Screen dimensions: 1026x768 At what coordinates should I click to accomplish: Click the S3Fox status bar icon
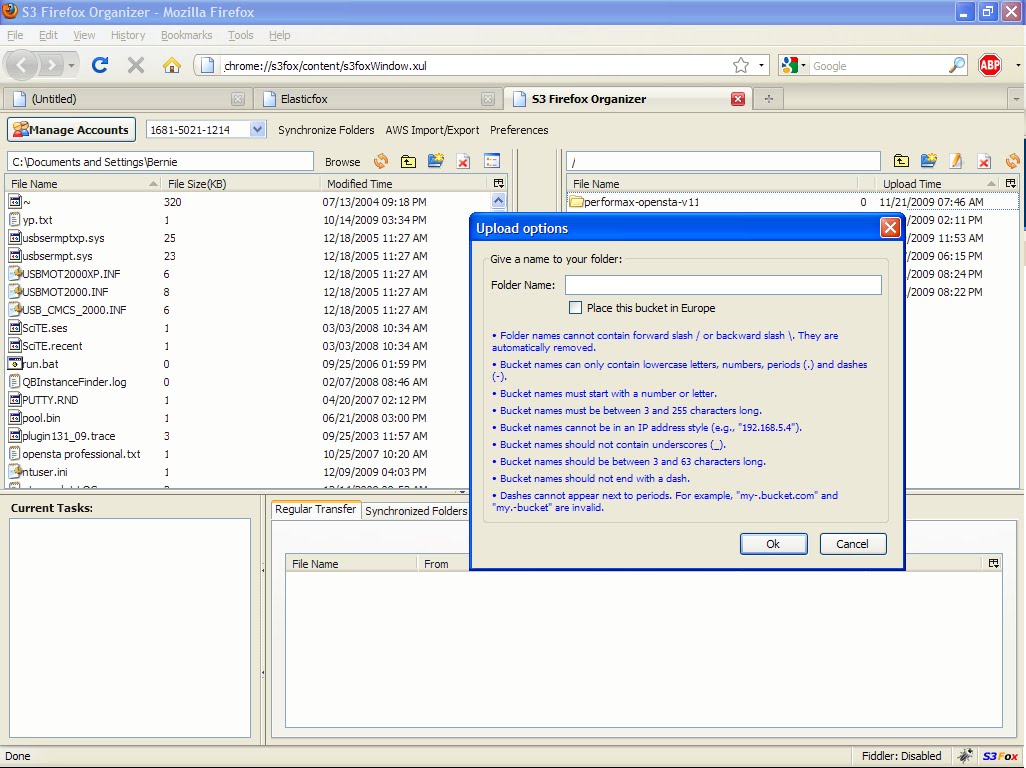pos(1000,756)
